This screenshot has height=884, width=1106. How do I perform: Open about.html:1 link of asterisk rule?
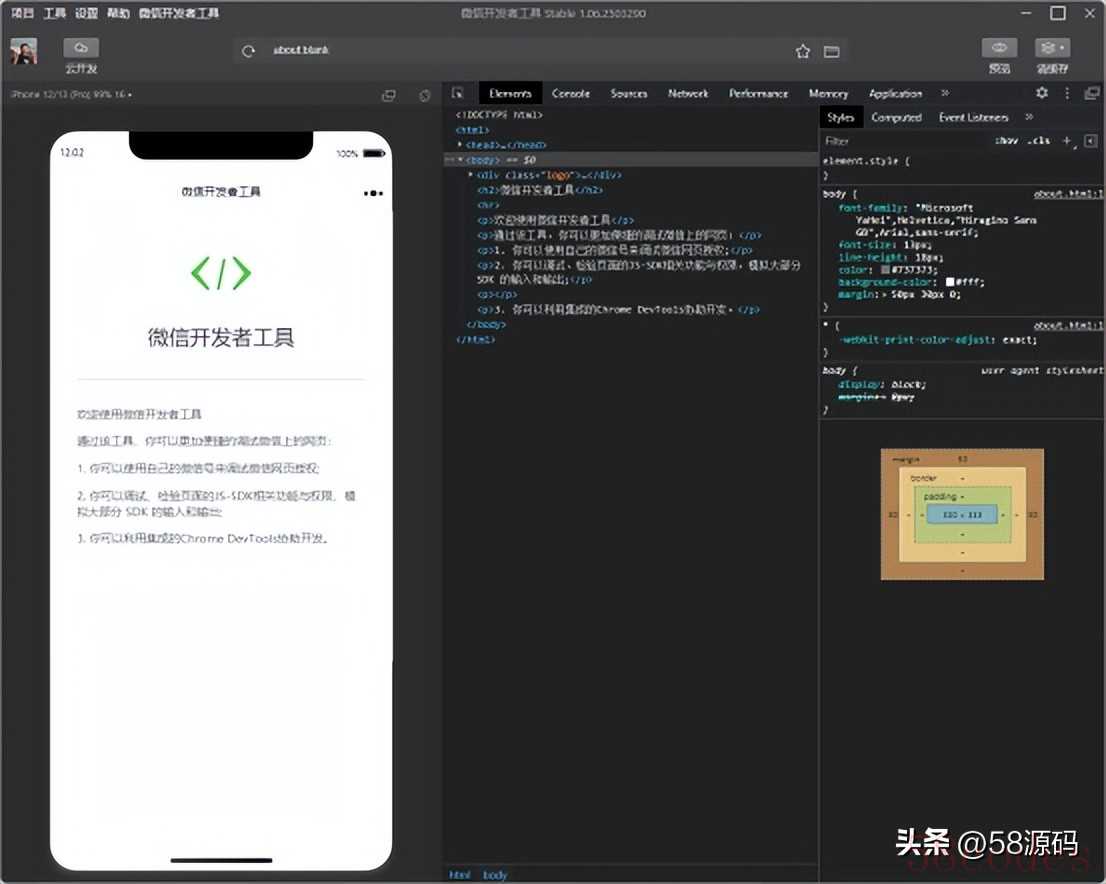click(1067, 325)
